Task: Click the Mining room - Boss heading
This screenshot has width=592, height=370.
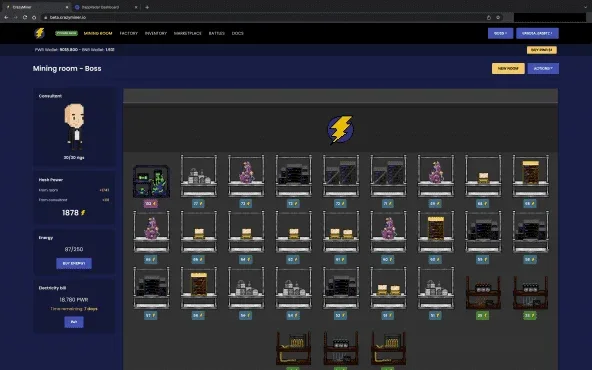Action: [x=67, y=68]
